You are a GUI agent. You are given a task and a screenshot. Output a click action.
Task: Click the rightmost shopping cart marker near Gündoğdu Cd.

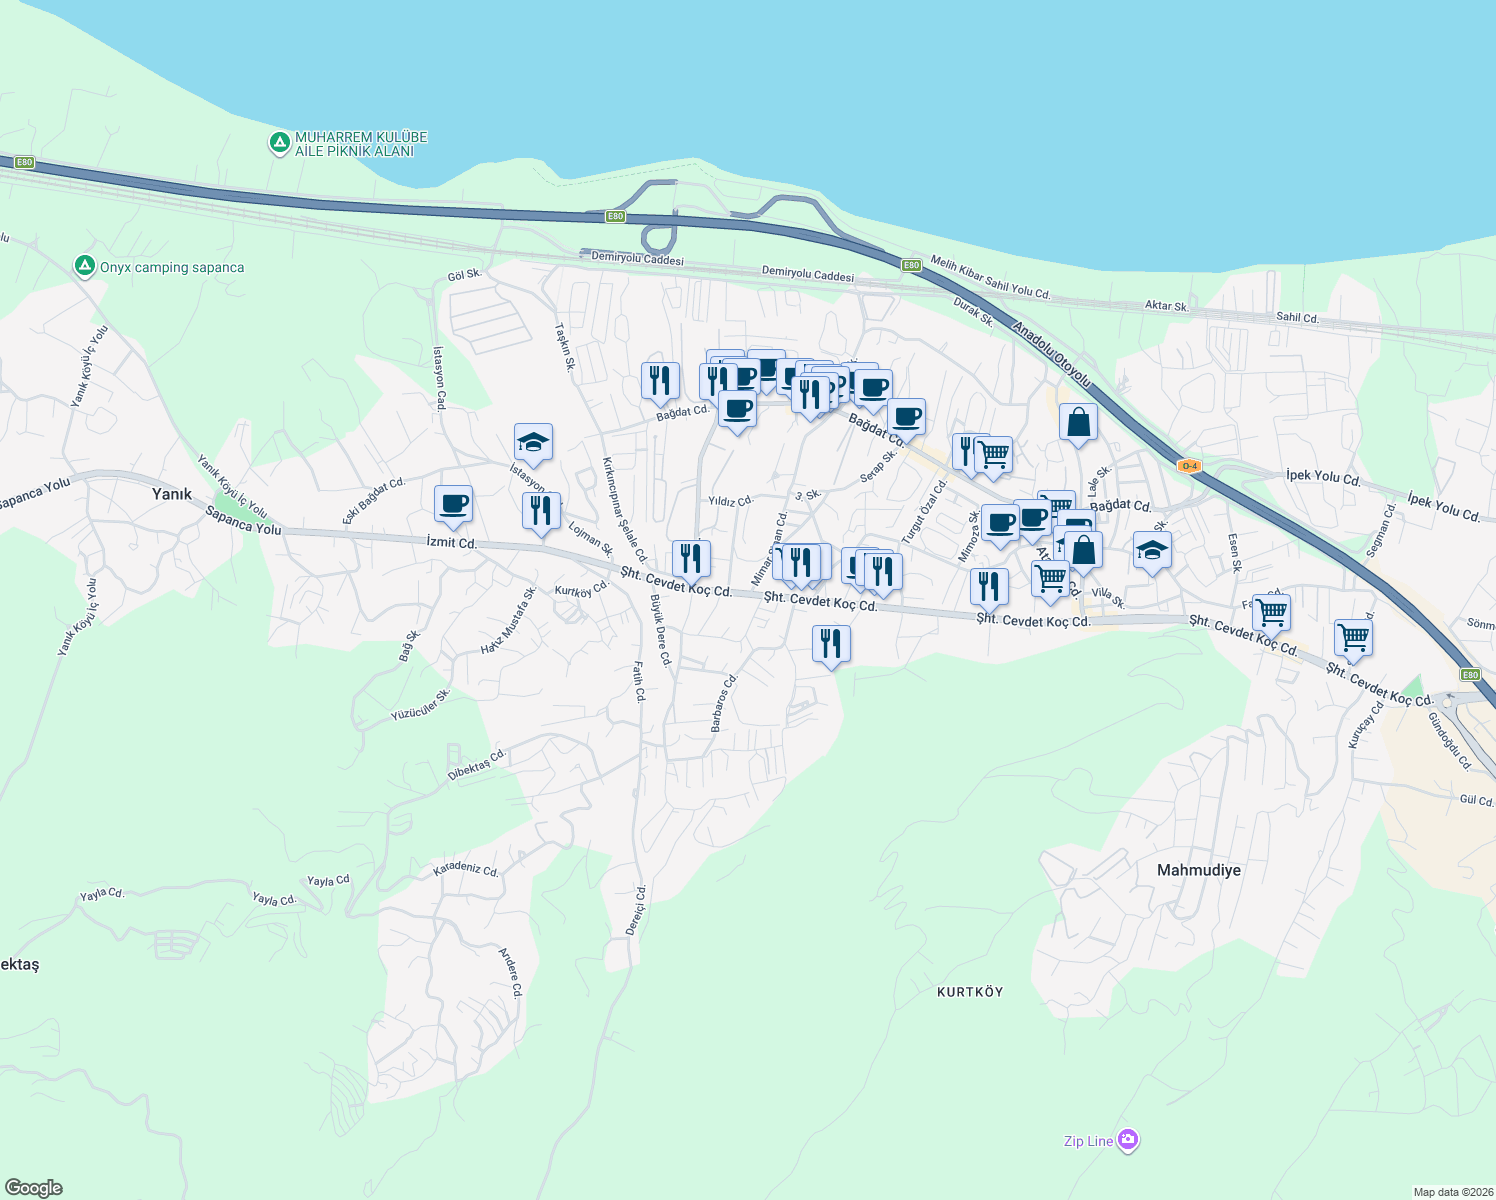[x=1354, y=637]
